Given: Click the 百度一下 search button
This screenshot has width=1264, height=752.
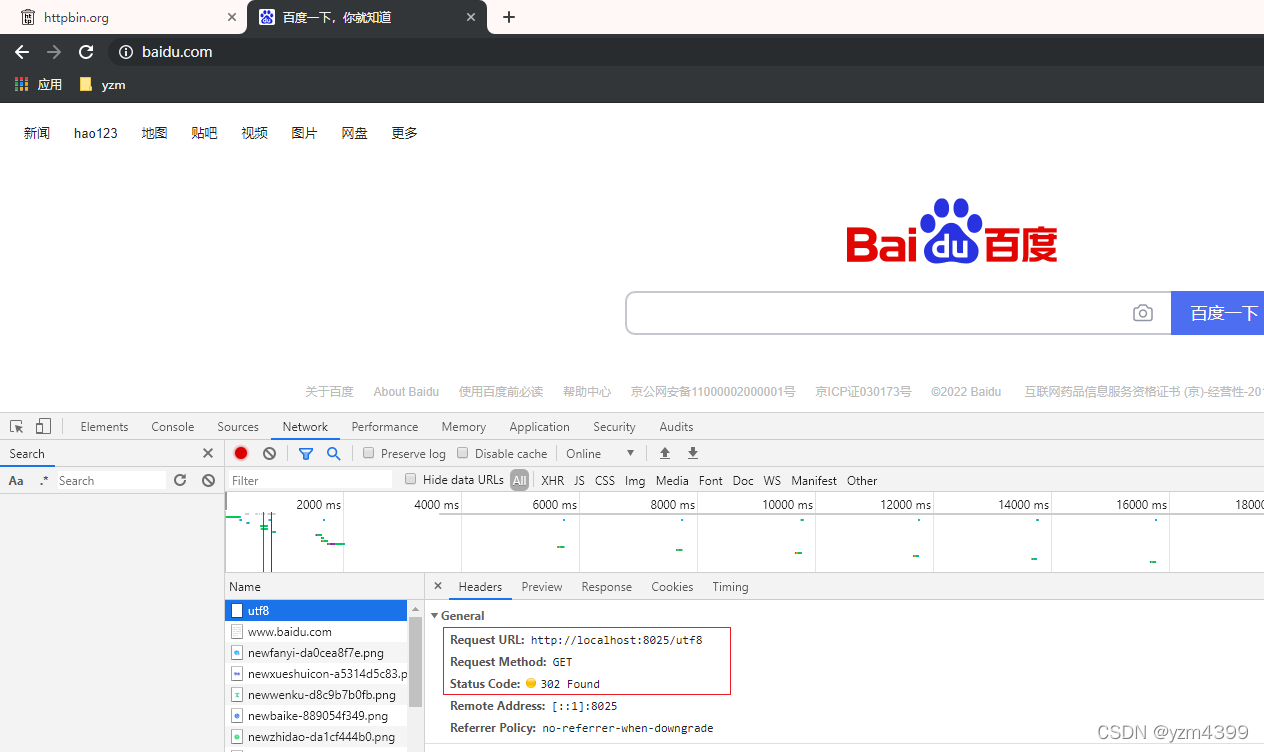Looking at the screenshot, I should (x=1217, y=313).
